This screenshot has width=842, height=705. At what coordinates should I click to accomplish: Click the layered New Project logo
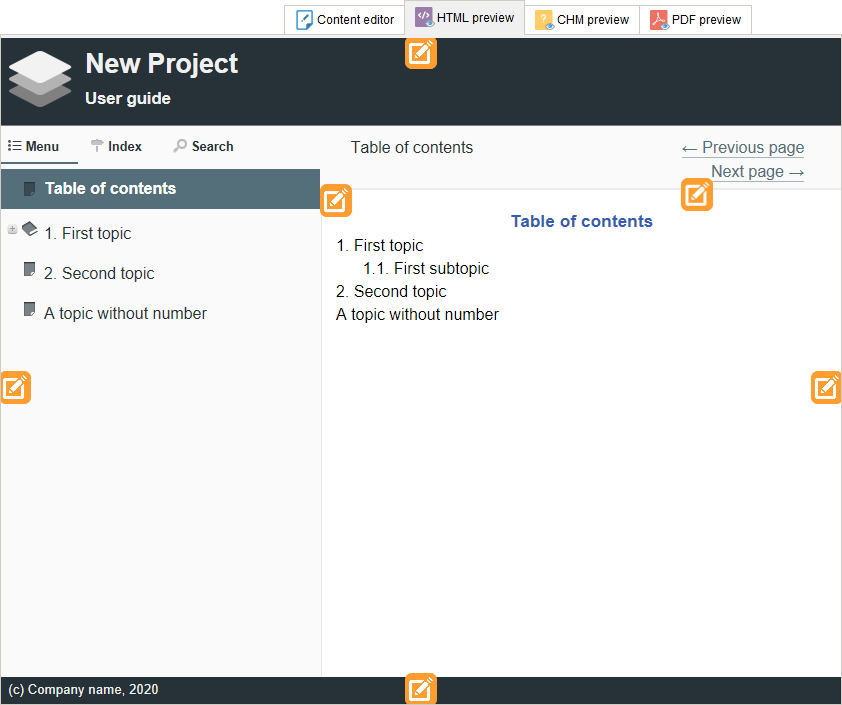point(40,79)
